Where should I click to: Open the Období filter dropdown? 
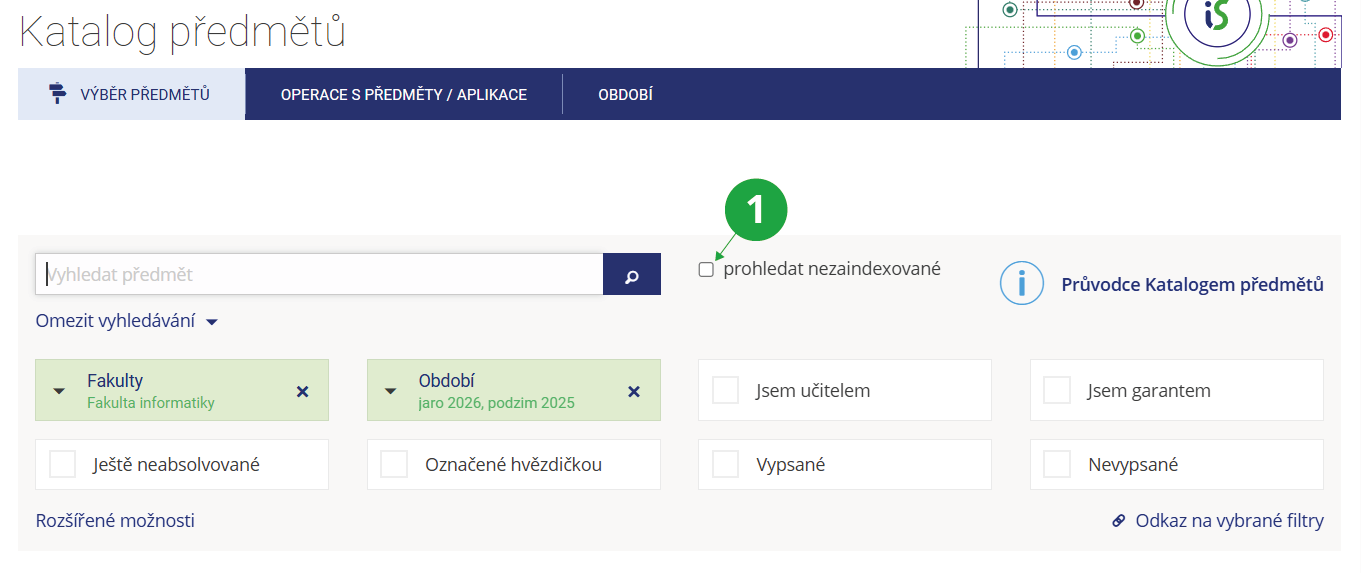point(391,391)
